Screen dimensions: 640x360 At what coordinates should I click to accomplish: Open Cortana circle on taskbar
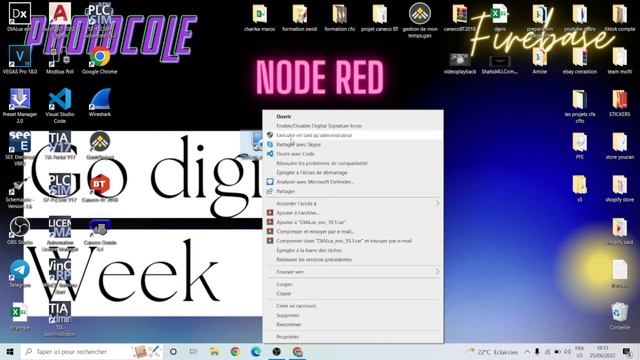point(173,351)
